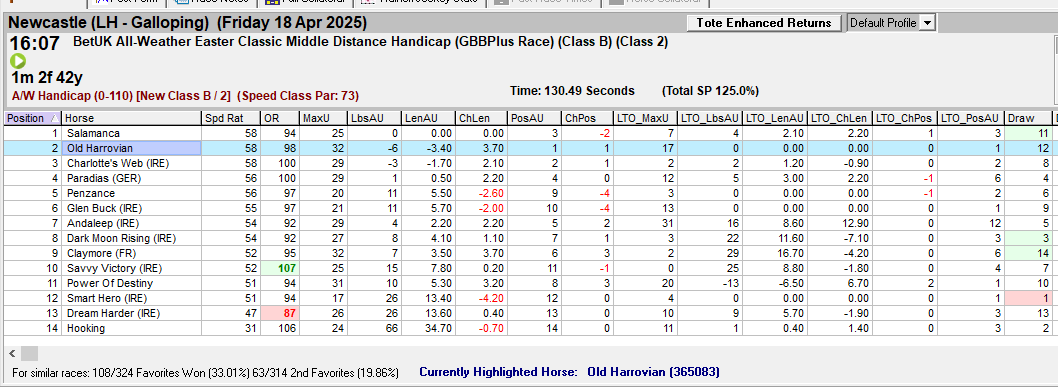1058x387 pixels.
Task: Click the LTO_LbsAU column header
Action: tap(710, 118)
